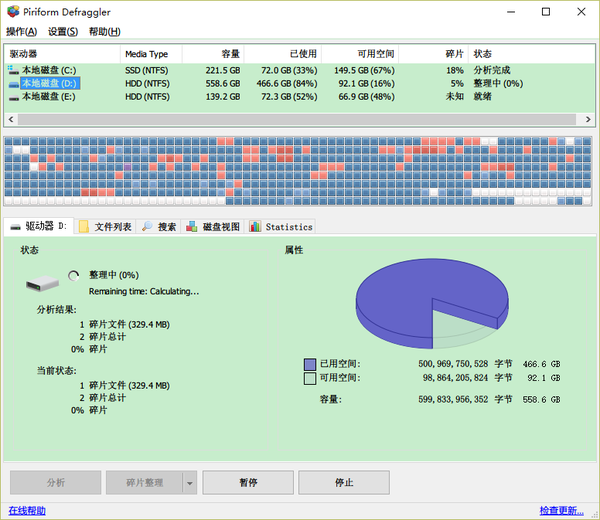This screenshot has height=520, width=600.
Task: Click the 未知 fragmentation cell for E:
Action: click(x=455, y=97)
